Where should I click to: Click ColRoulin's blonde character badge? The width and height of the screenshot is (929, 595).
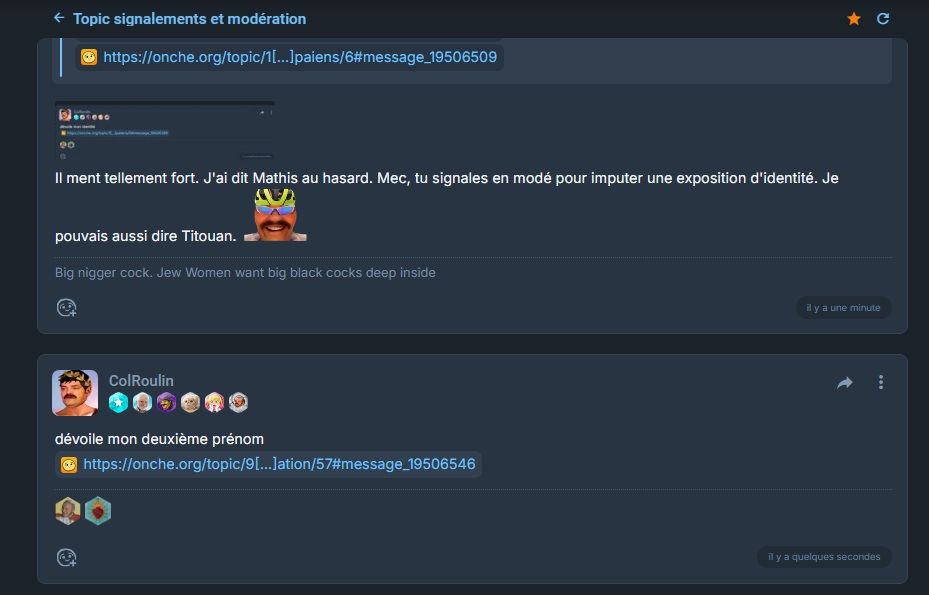(x=214, y=402)
